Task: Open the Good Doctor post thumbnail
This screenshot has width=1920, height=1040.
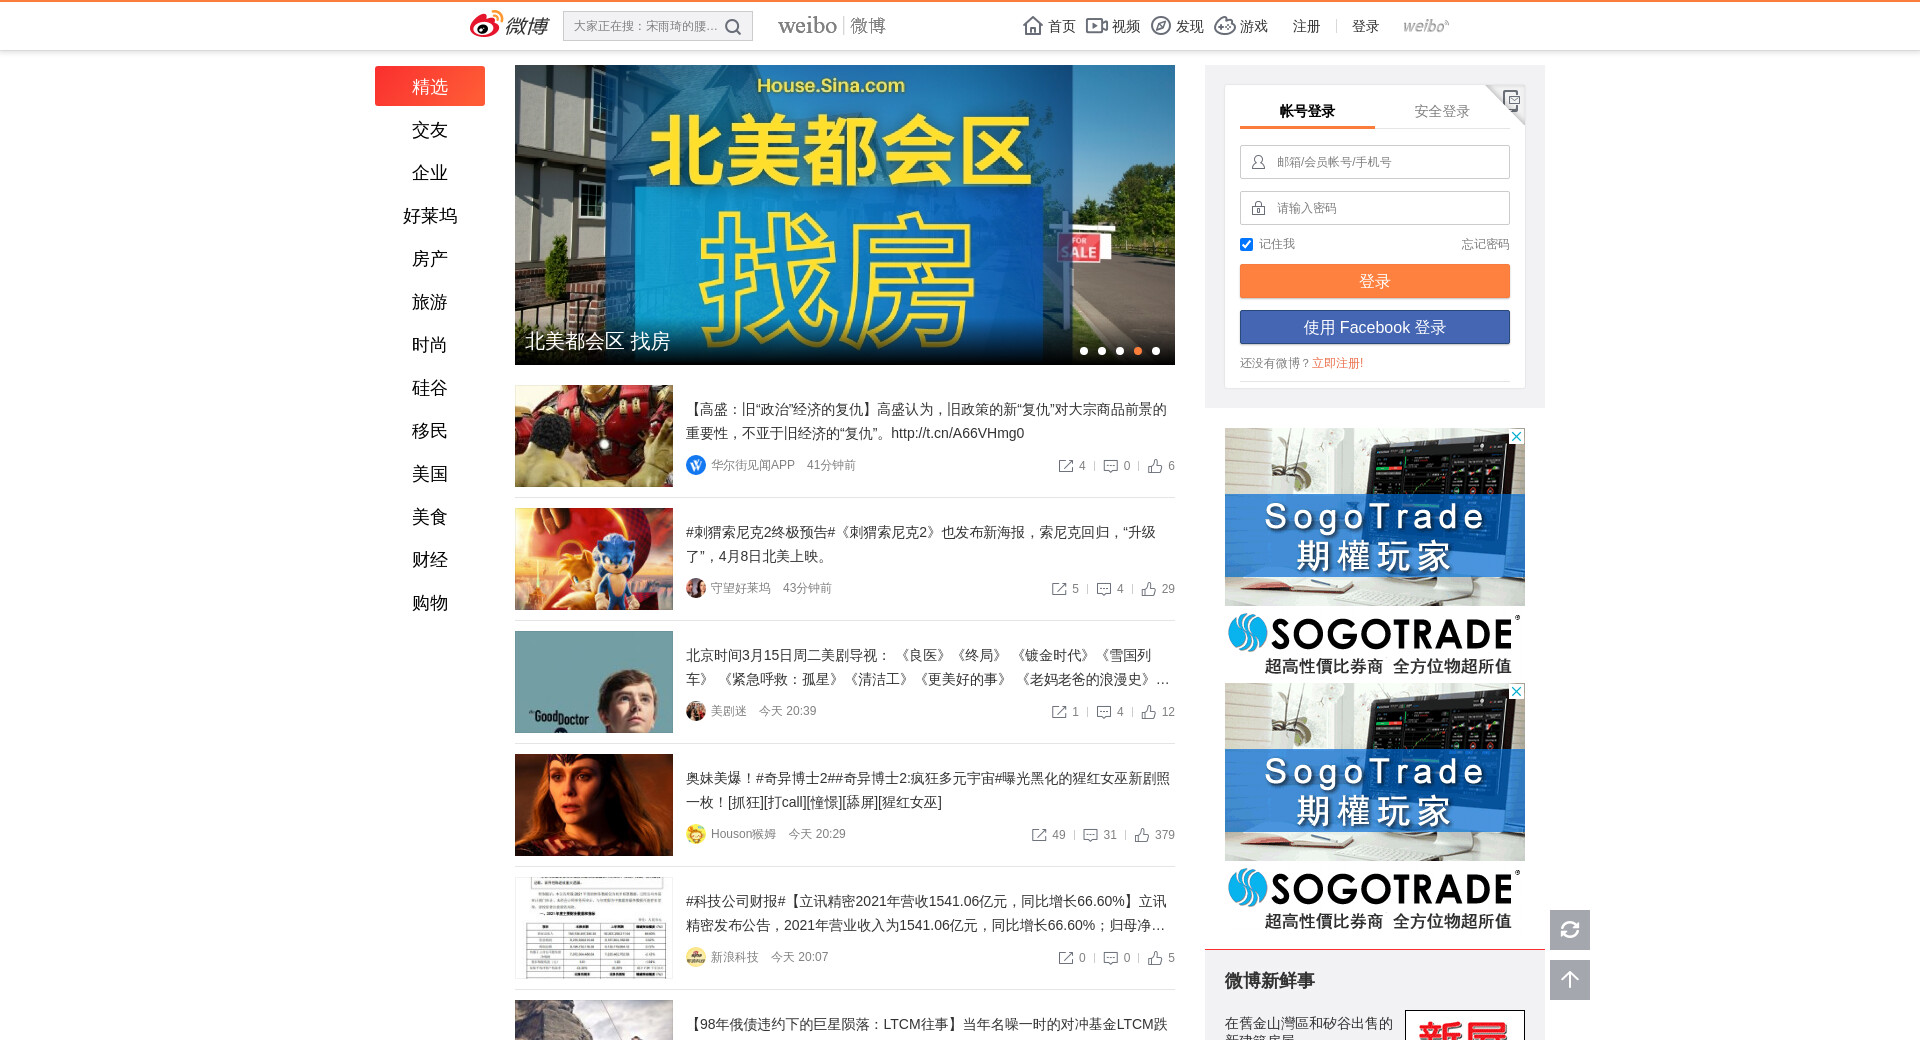Action: (x=594, y=682)
